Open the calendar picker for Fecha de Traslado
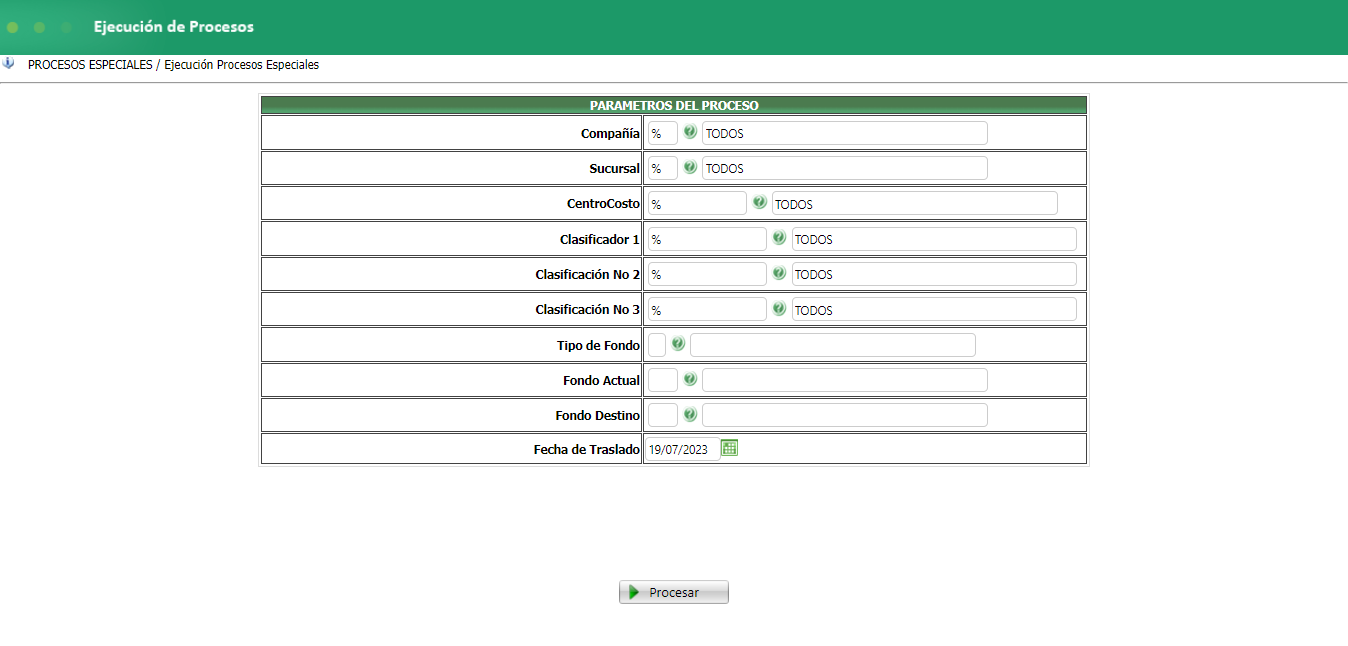The image size is (1348, 646). tap(730, 448)
